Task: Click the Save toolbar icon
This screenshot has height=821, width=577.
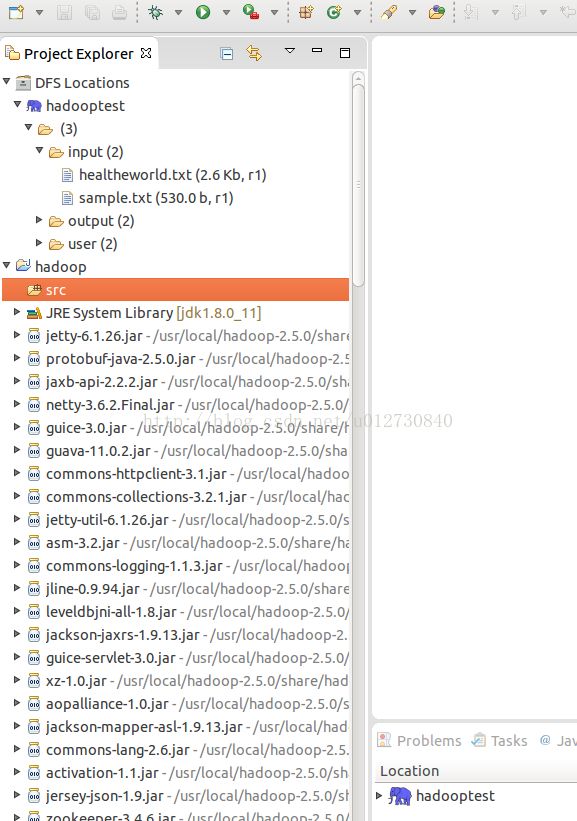Action: click(64, 12)
